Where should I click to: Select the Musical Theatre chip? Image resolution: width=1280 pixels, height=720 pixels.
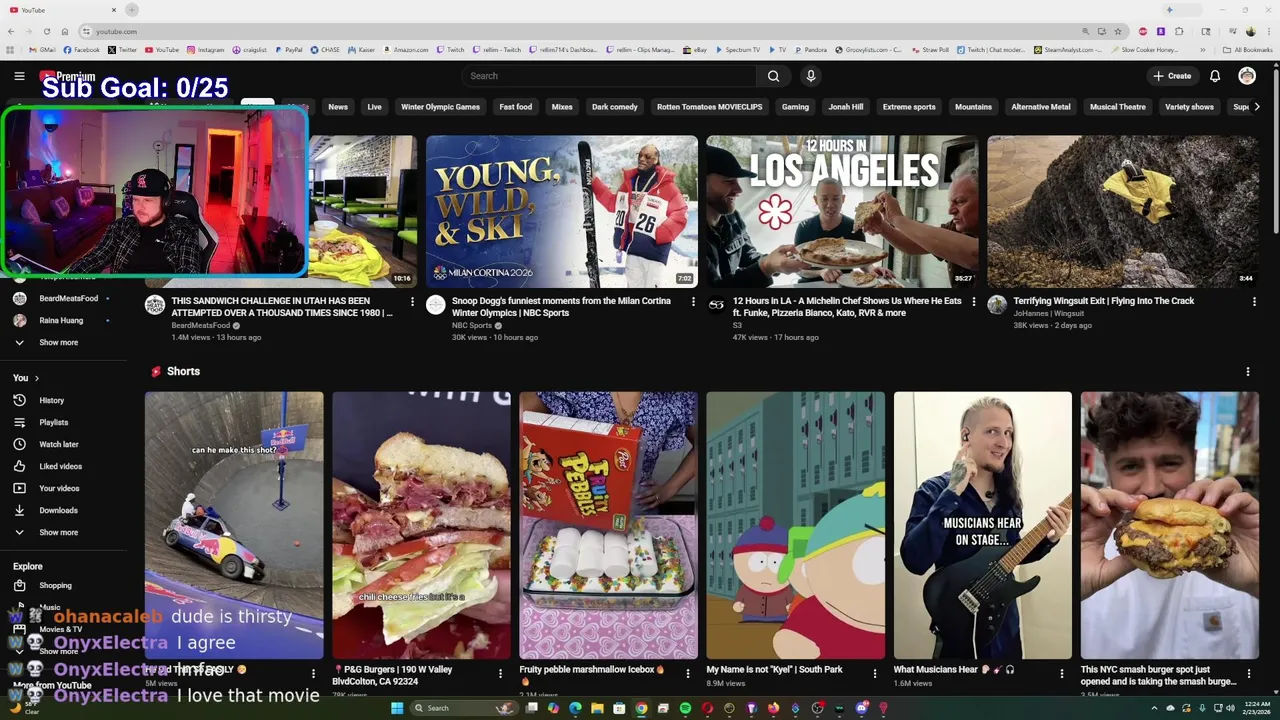[1117, 107]
